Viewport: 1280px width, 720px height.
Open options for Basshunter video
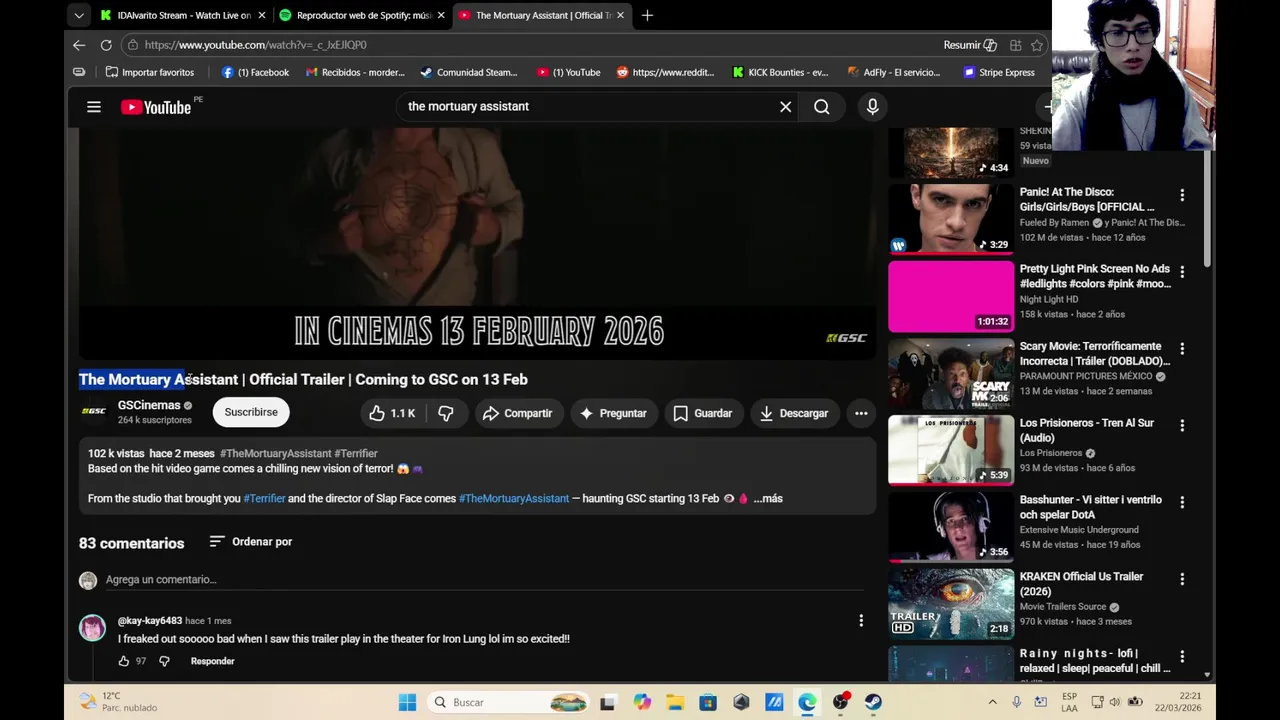tap(1182, 502)
